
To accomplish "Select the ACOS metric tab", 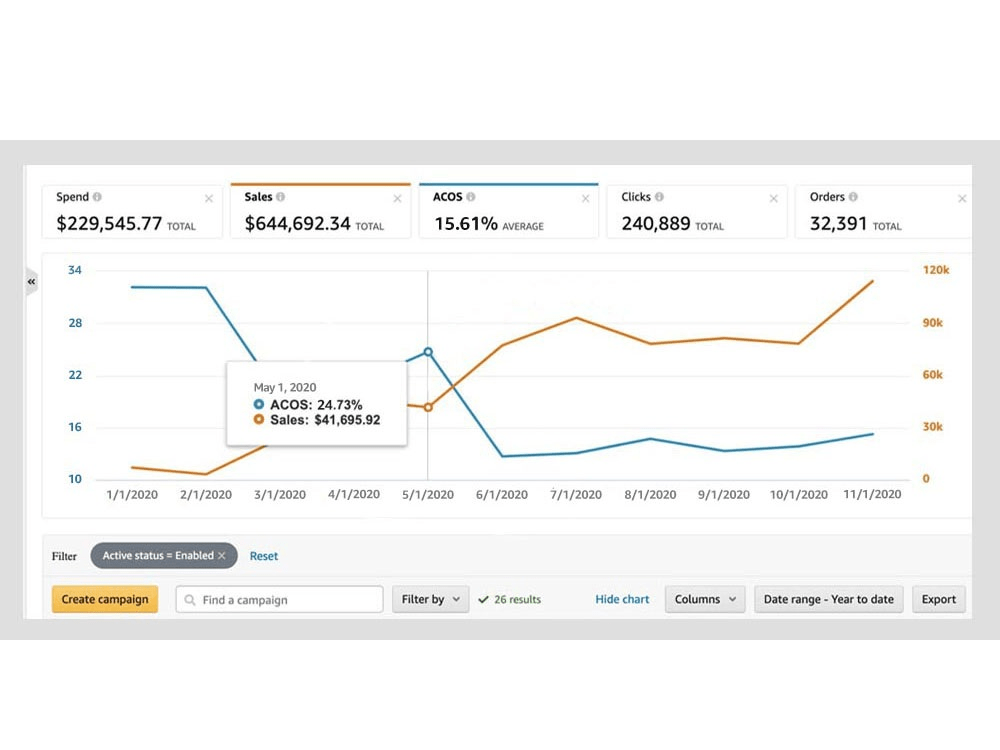I will [x=508, y=211].
